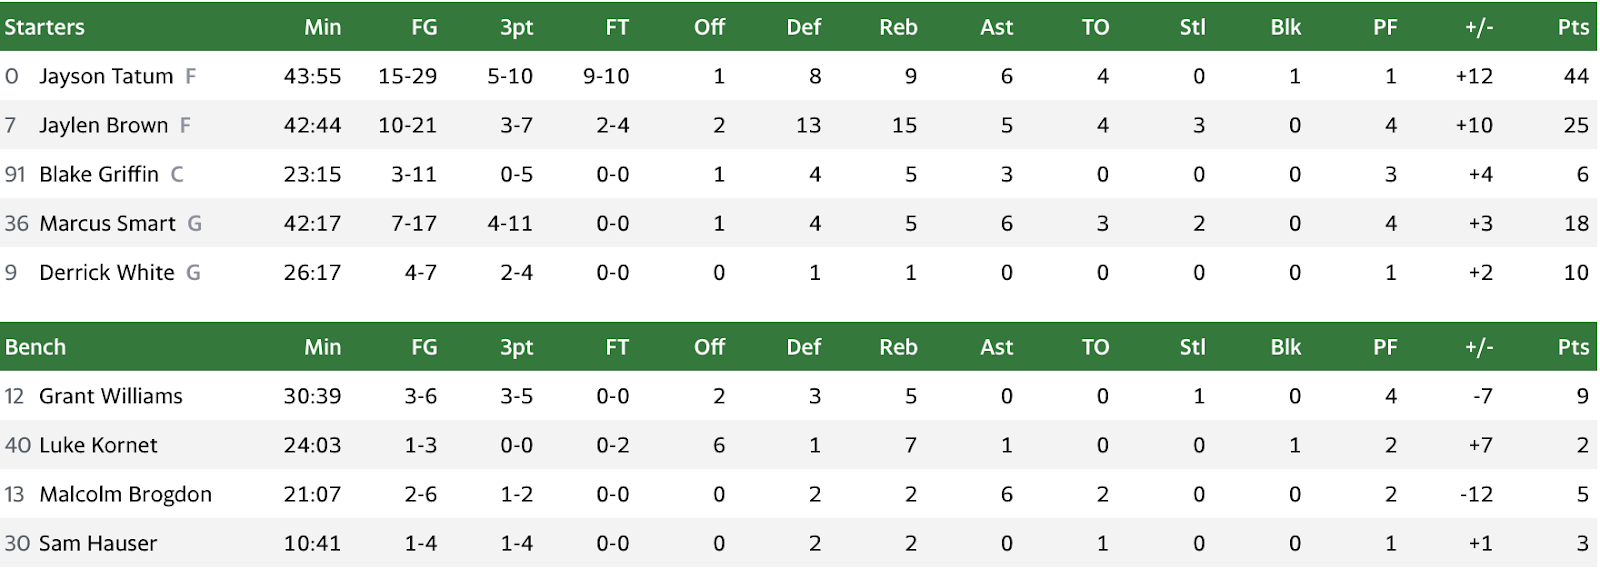
Task: Sort starters by Min column header
Action: click(x=323, y=27)
